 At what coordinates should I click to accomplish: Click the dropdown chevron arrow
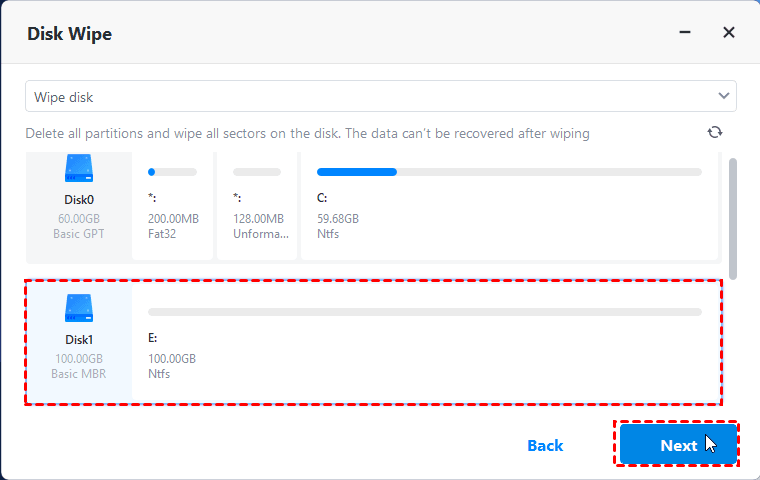pos(724,97)
